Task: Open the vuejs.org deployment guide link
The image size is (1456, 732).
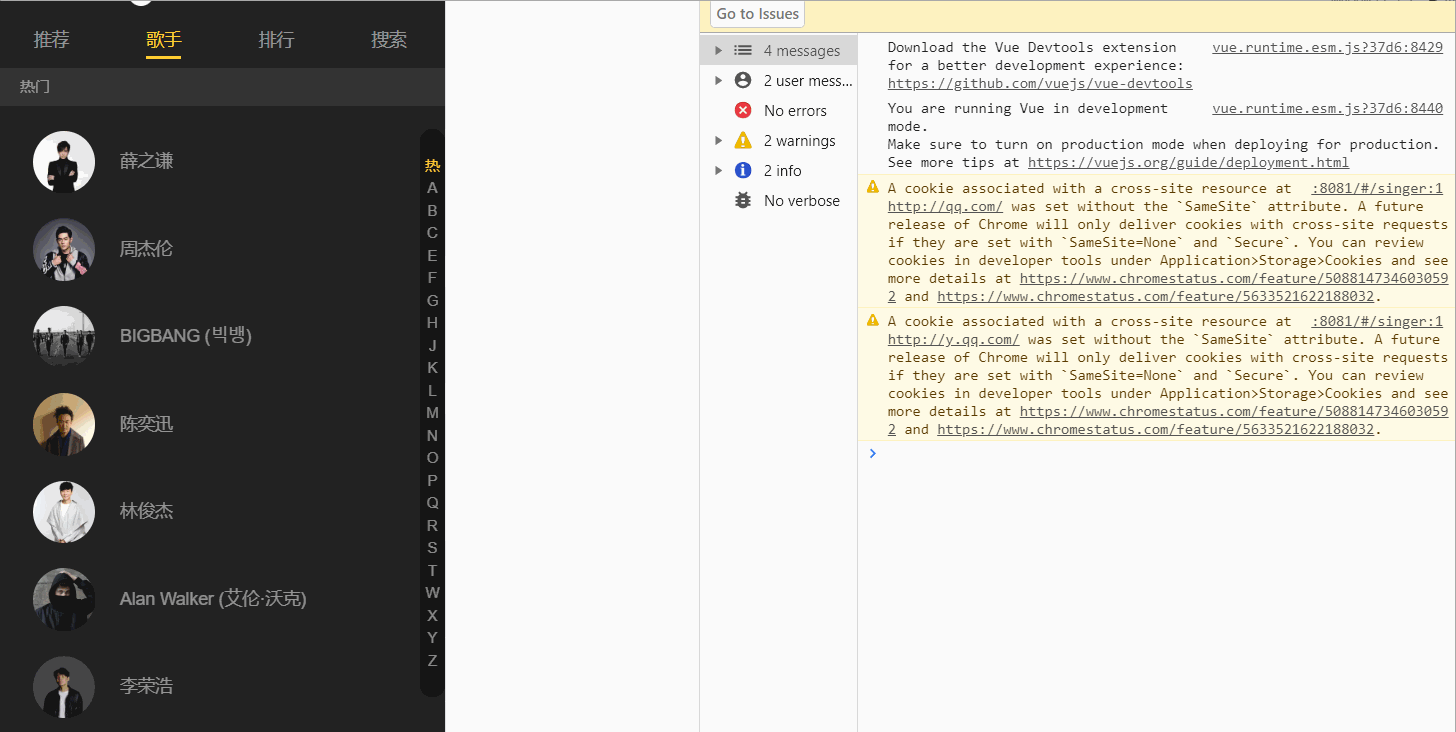Action: tap(1188, 162)
